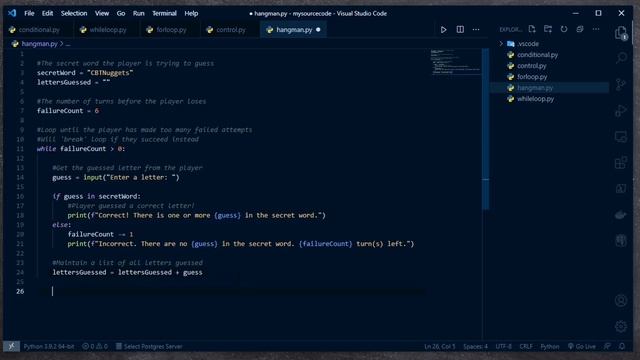
Task: Refresh the Explorer file list
Action: 564,29
